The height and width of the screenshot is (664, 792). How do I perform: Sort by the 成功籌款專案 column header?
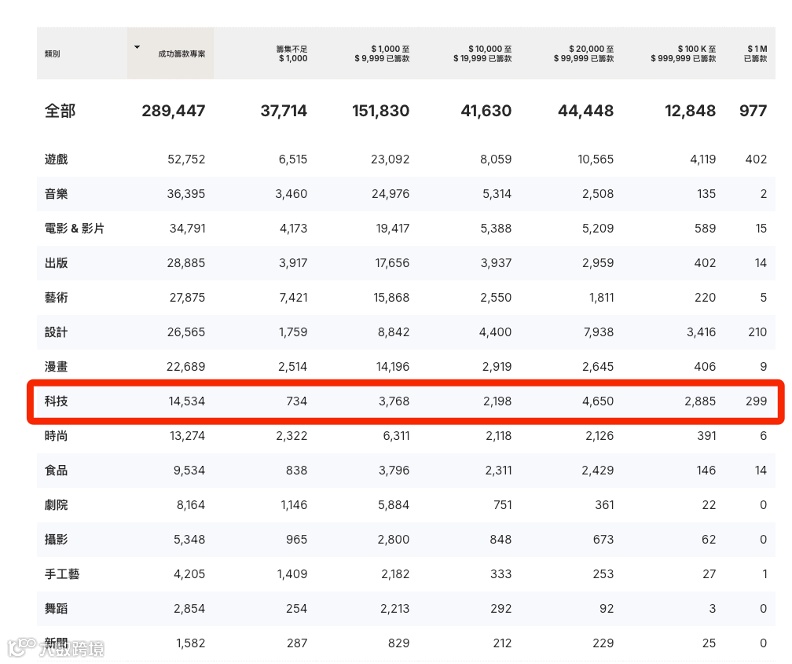coord(182,53)
